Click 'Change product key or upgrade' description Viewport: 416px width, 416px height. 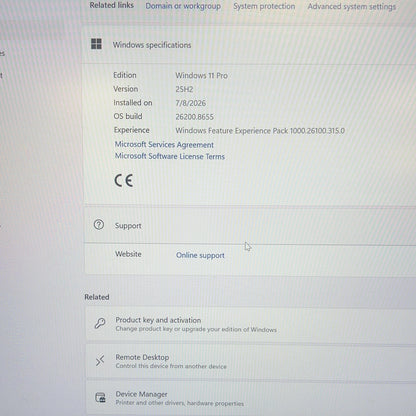[196, 329]
